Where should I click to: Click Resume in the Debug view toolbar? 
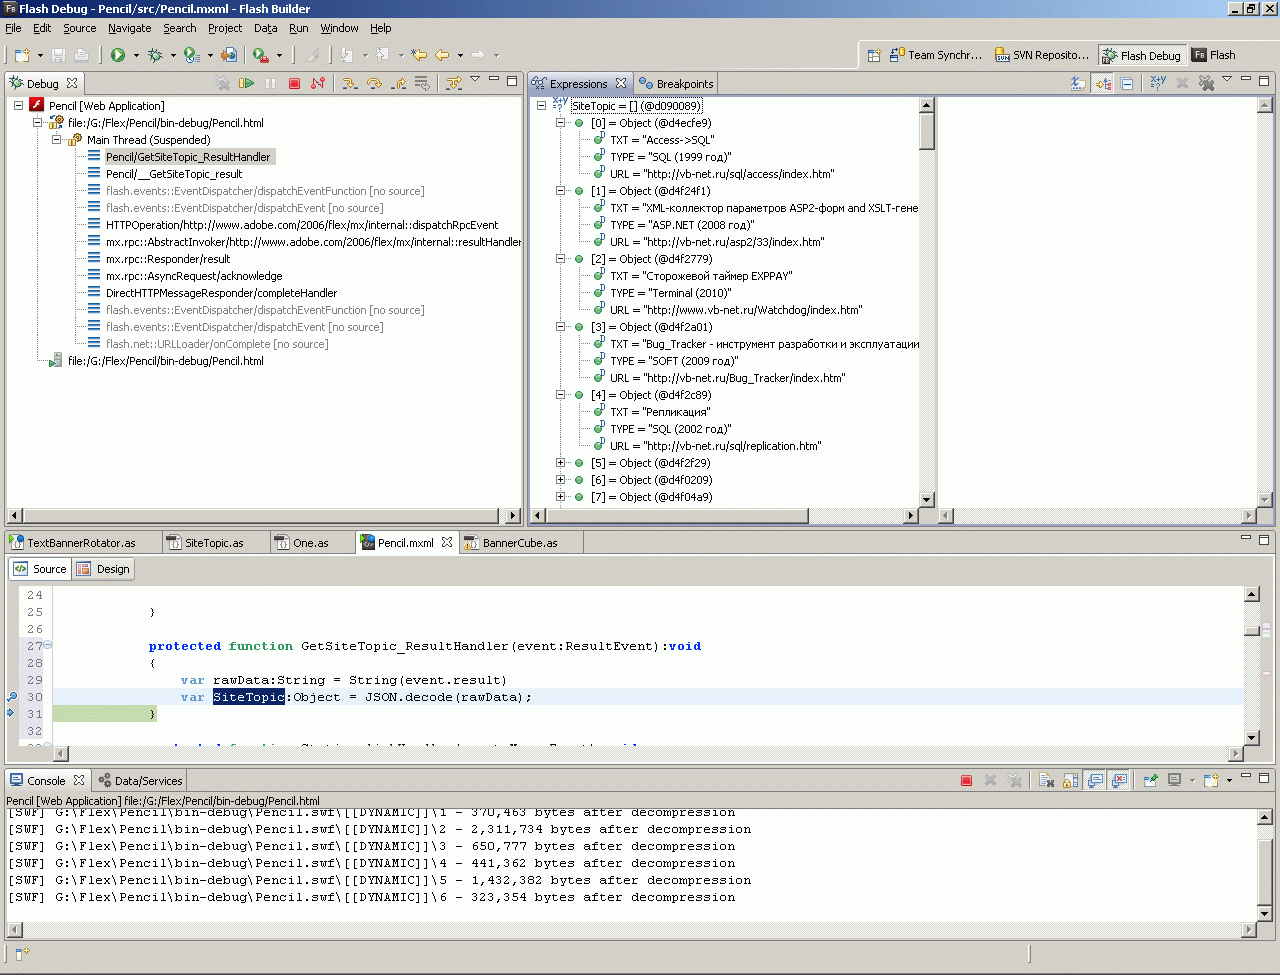(247, 83)
